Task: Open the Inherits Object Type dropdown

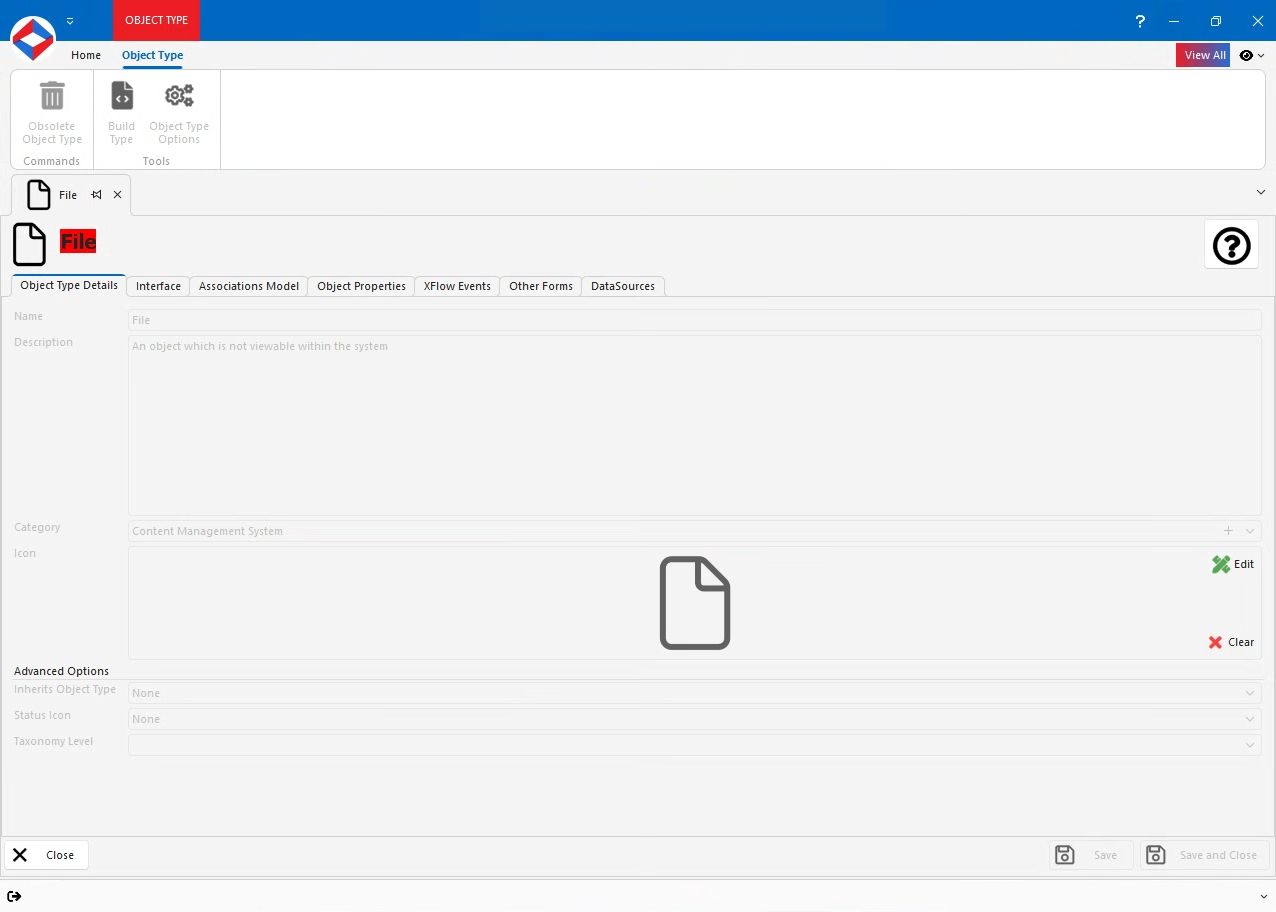Action: (x=1249, y=692)
